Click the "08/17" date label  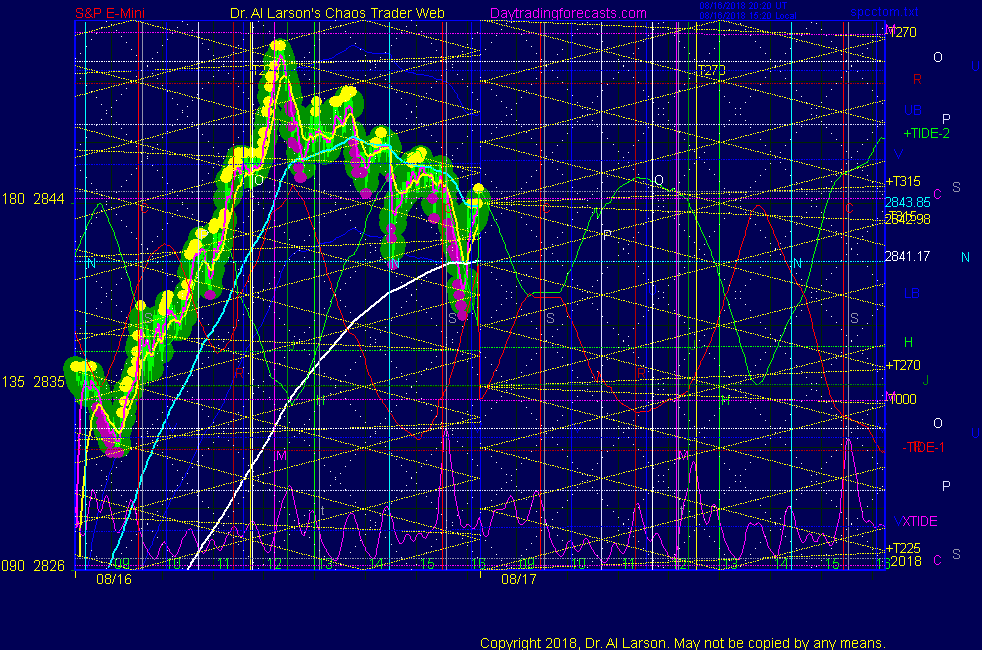(519, 579)
